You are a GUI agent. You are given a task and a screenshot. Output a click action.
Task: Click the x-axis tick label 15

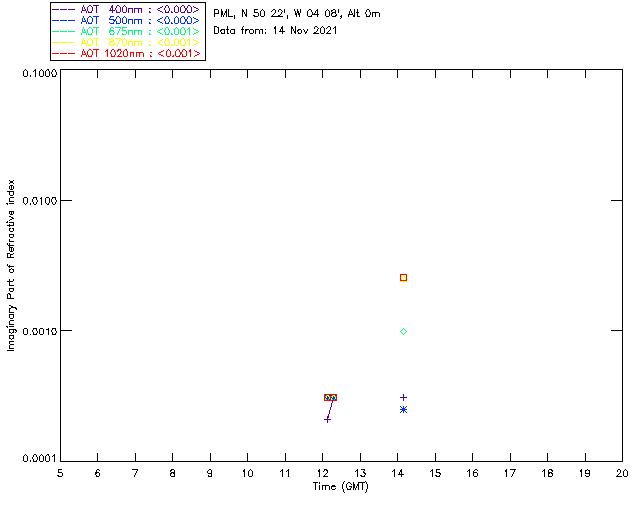tap(435, 473)
